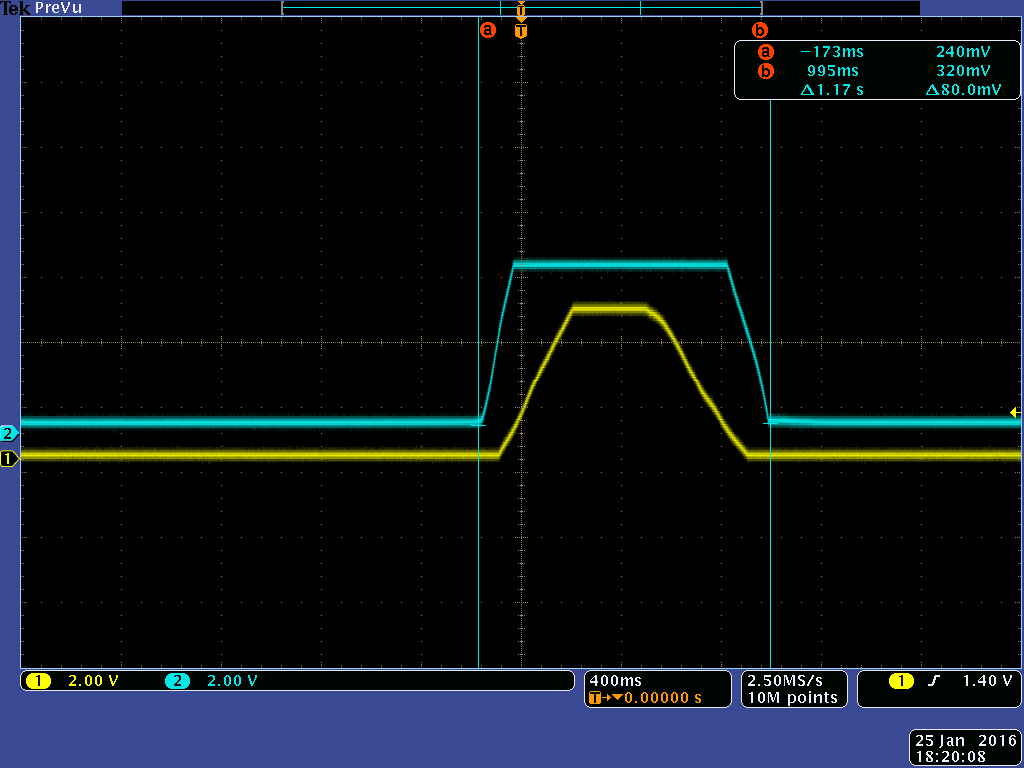
Task: Click the 'a' icon in cursor readout box
Action: pos(765,52)
